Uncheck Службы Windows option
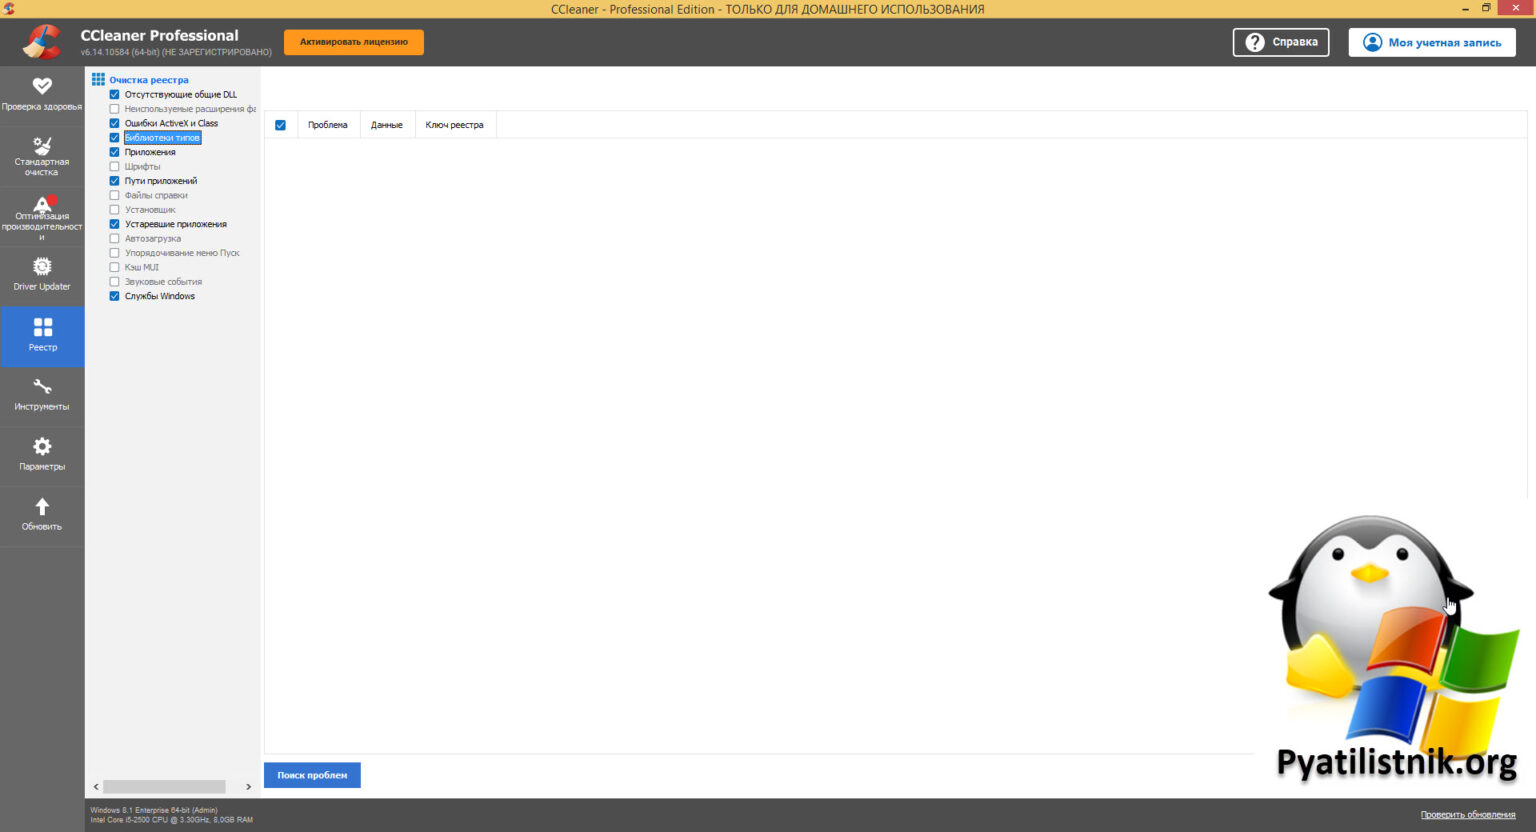The width and height of the screenshot is (1536, 832). (x=114, y=296)
